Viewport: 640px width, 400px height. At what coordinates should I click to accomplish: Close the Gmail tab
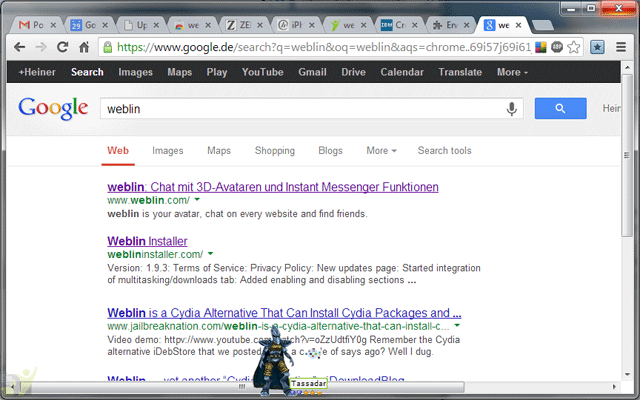point(53,25)
